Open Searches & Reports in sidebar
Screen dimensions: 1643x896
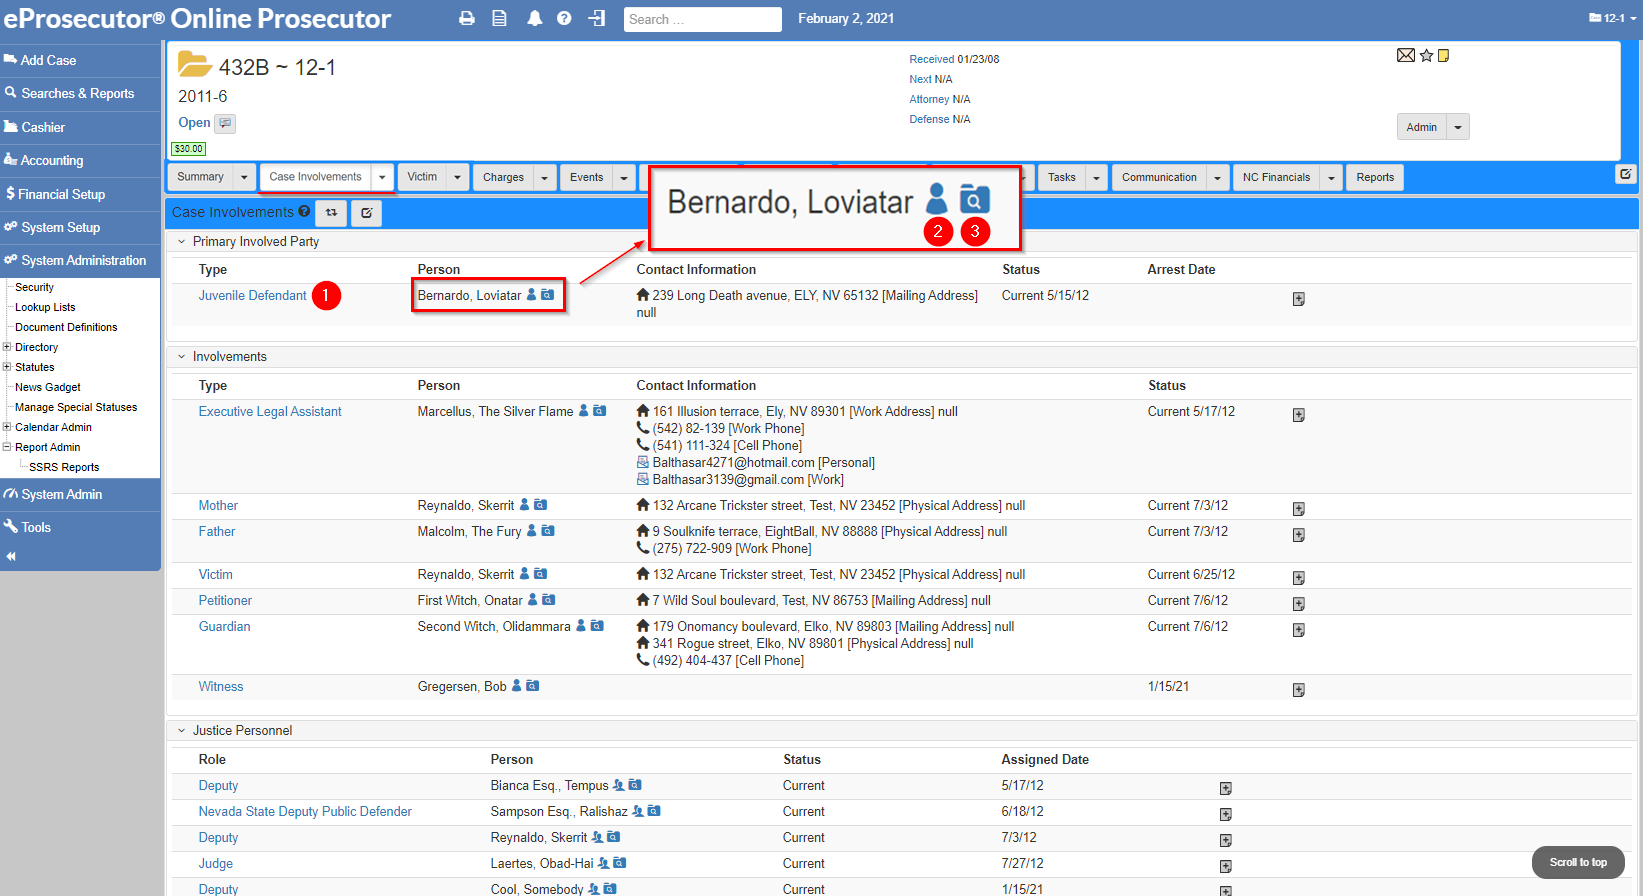[x=80, y=93]
